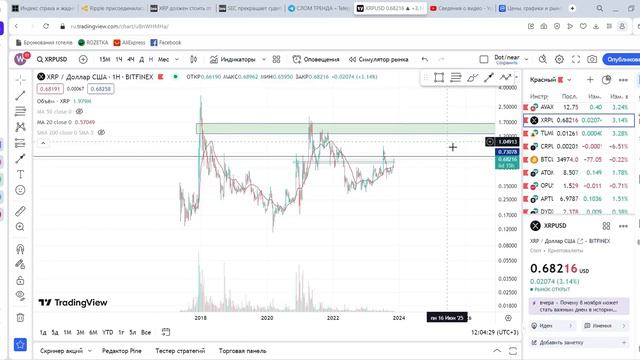This screenshot has width=640, height=360.
Task: Select the crosshair cursor tool
Action: (x=20, y=80)
